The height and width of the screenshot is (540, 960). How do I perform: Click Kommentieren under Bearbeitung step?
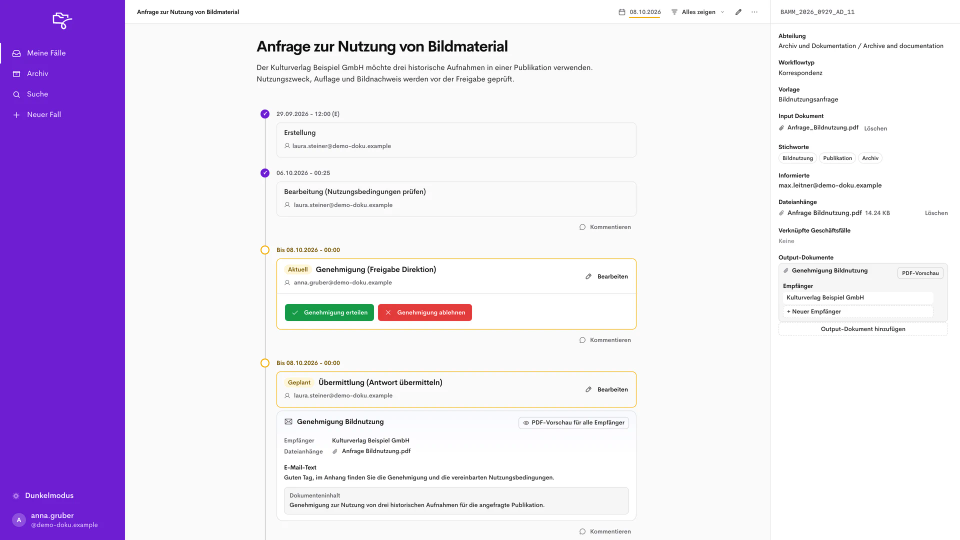pyautogui.click(x=605, y=227)
